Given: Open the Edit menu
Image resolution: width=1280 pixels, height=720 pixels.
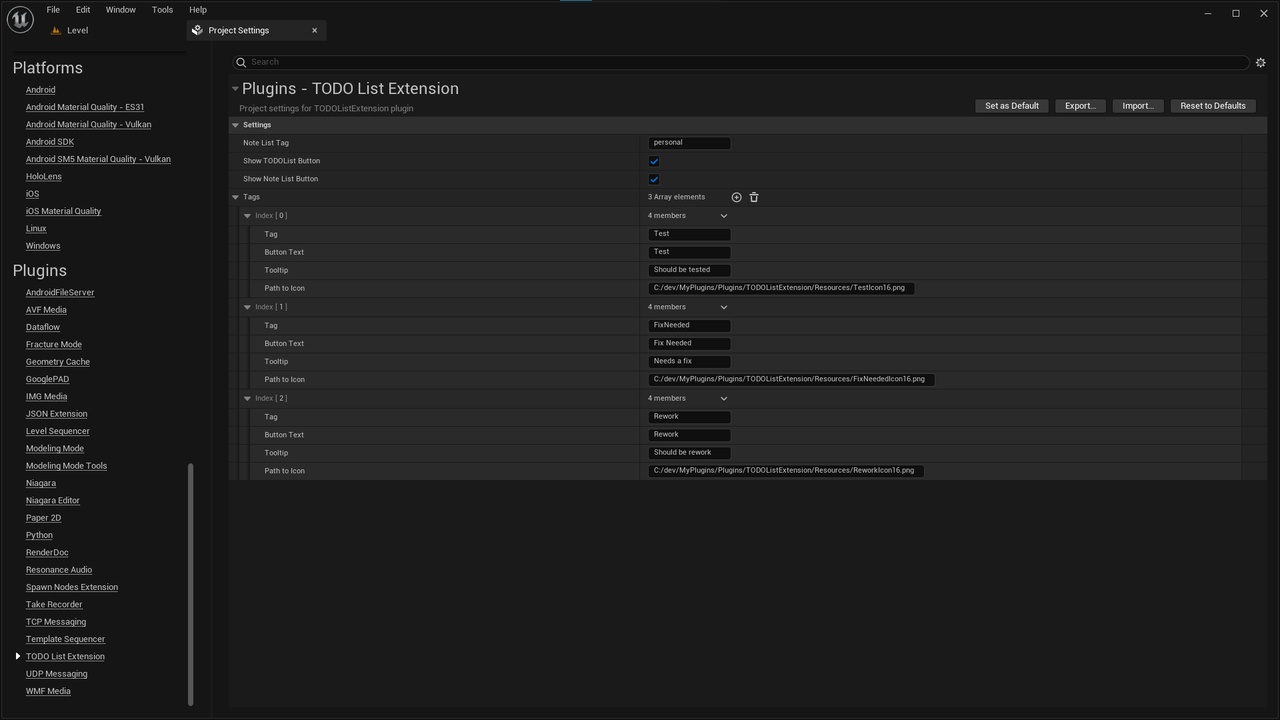Looking at the screenshot, I should (83, 10).
